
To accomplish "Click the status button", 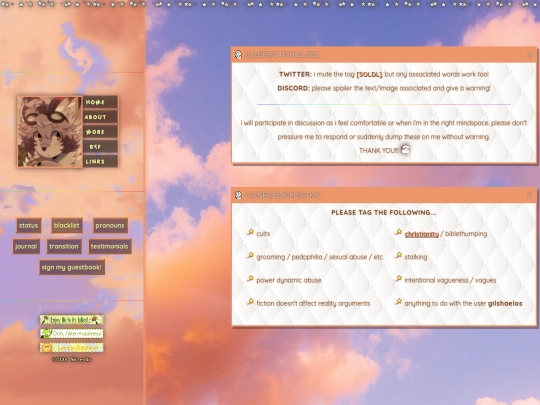I will [29, 226].
